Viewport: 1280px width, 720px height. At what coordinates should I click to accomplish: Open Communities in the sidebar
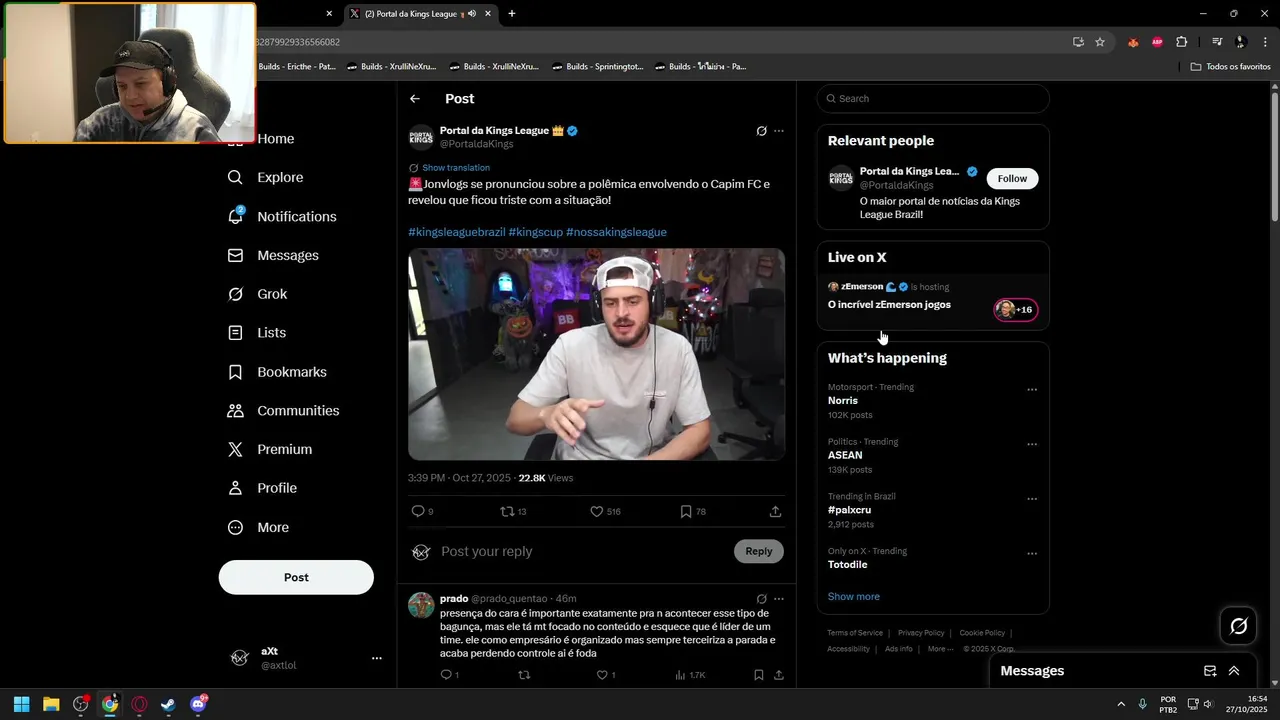tap(284, 411)
